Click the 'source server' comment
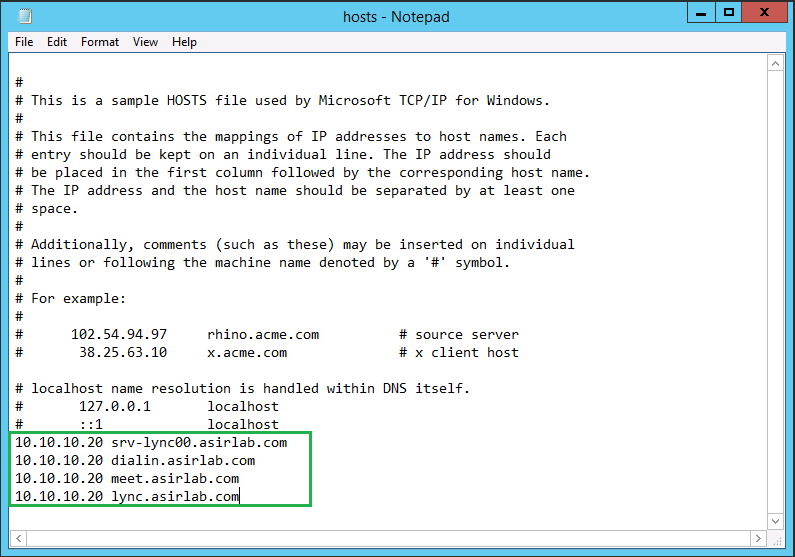This screenshot has width=795, height=557. click(459, 335)
